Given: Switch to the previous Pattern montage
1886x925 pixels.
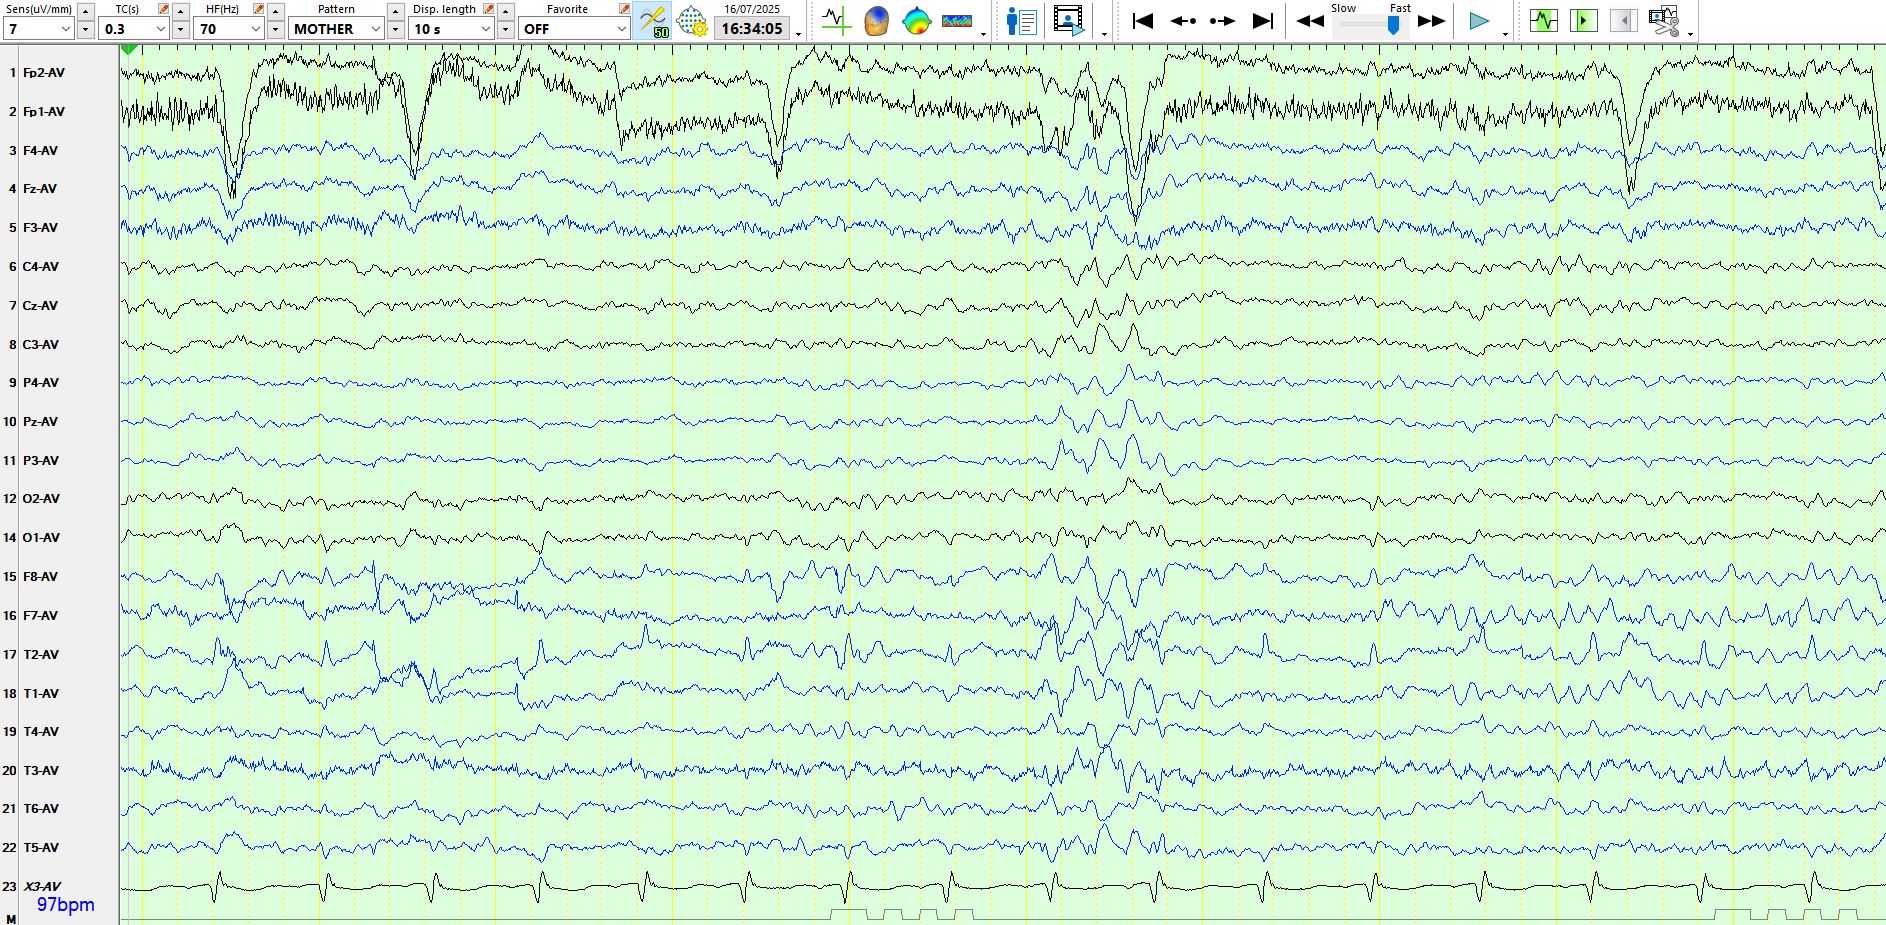Looking at the screenshot, I should pos(395,11).
